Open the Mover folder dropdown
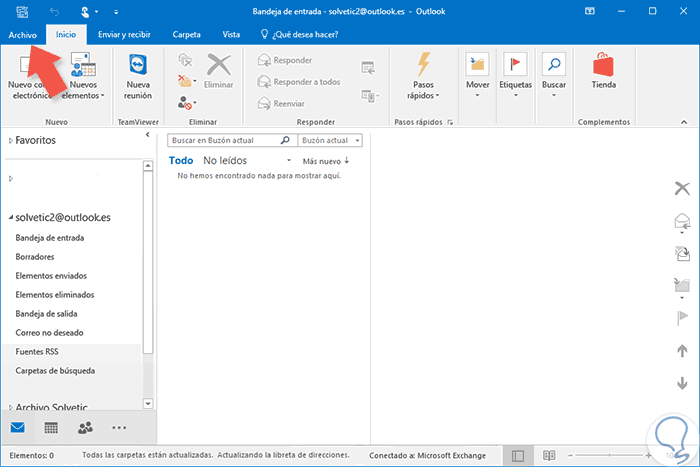 (477, 75)
